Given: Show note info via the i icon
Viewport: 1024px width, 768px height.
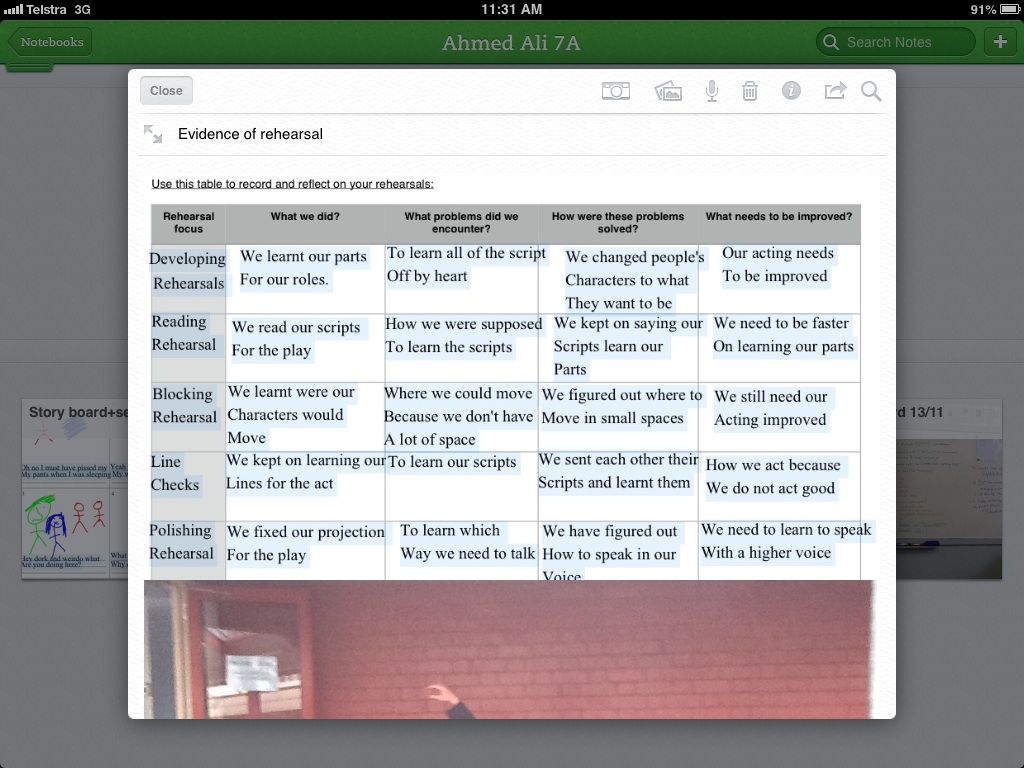Looking at the screenshot, I should pos(791,91).
